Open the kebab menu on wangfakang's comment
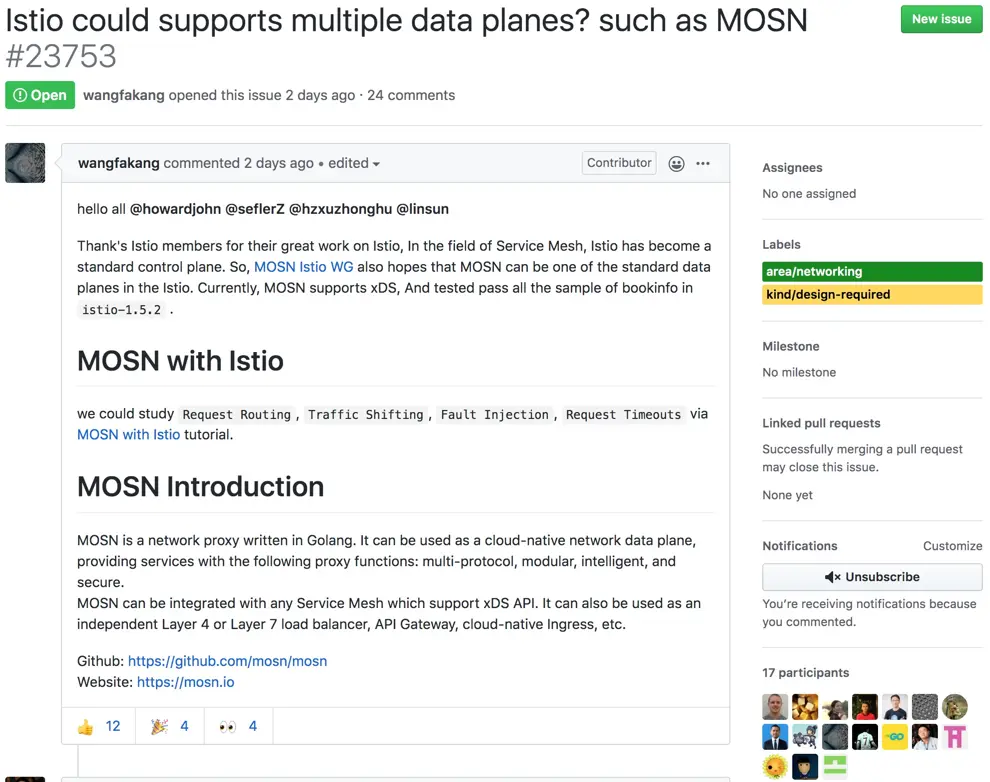 pos(703,162)
